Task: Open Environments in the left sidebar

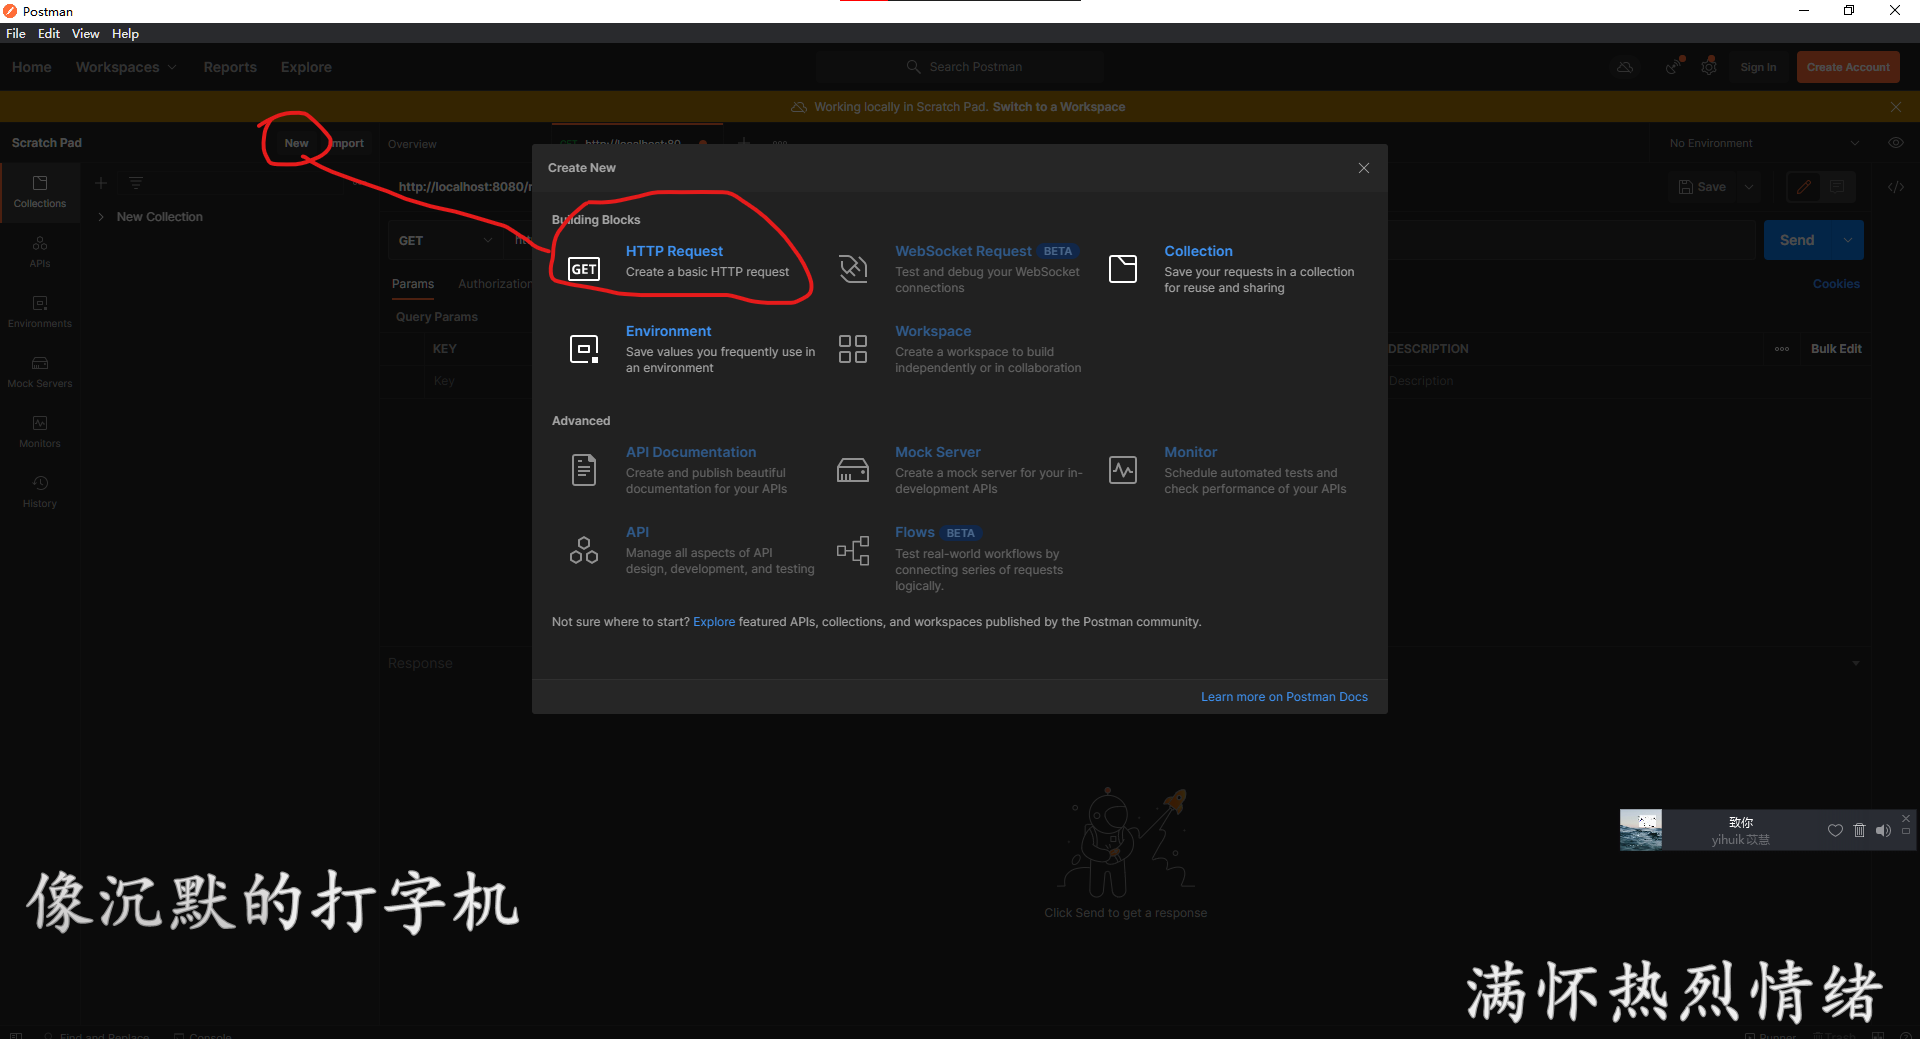Action: (x=40, y=312)
